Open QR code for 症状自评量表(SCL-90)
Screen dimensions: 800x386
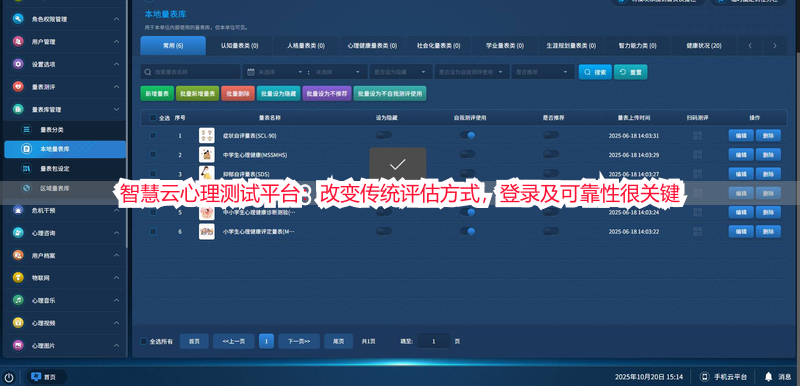697,136
